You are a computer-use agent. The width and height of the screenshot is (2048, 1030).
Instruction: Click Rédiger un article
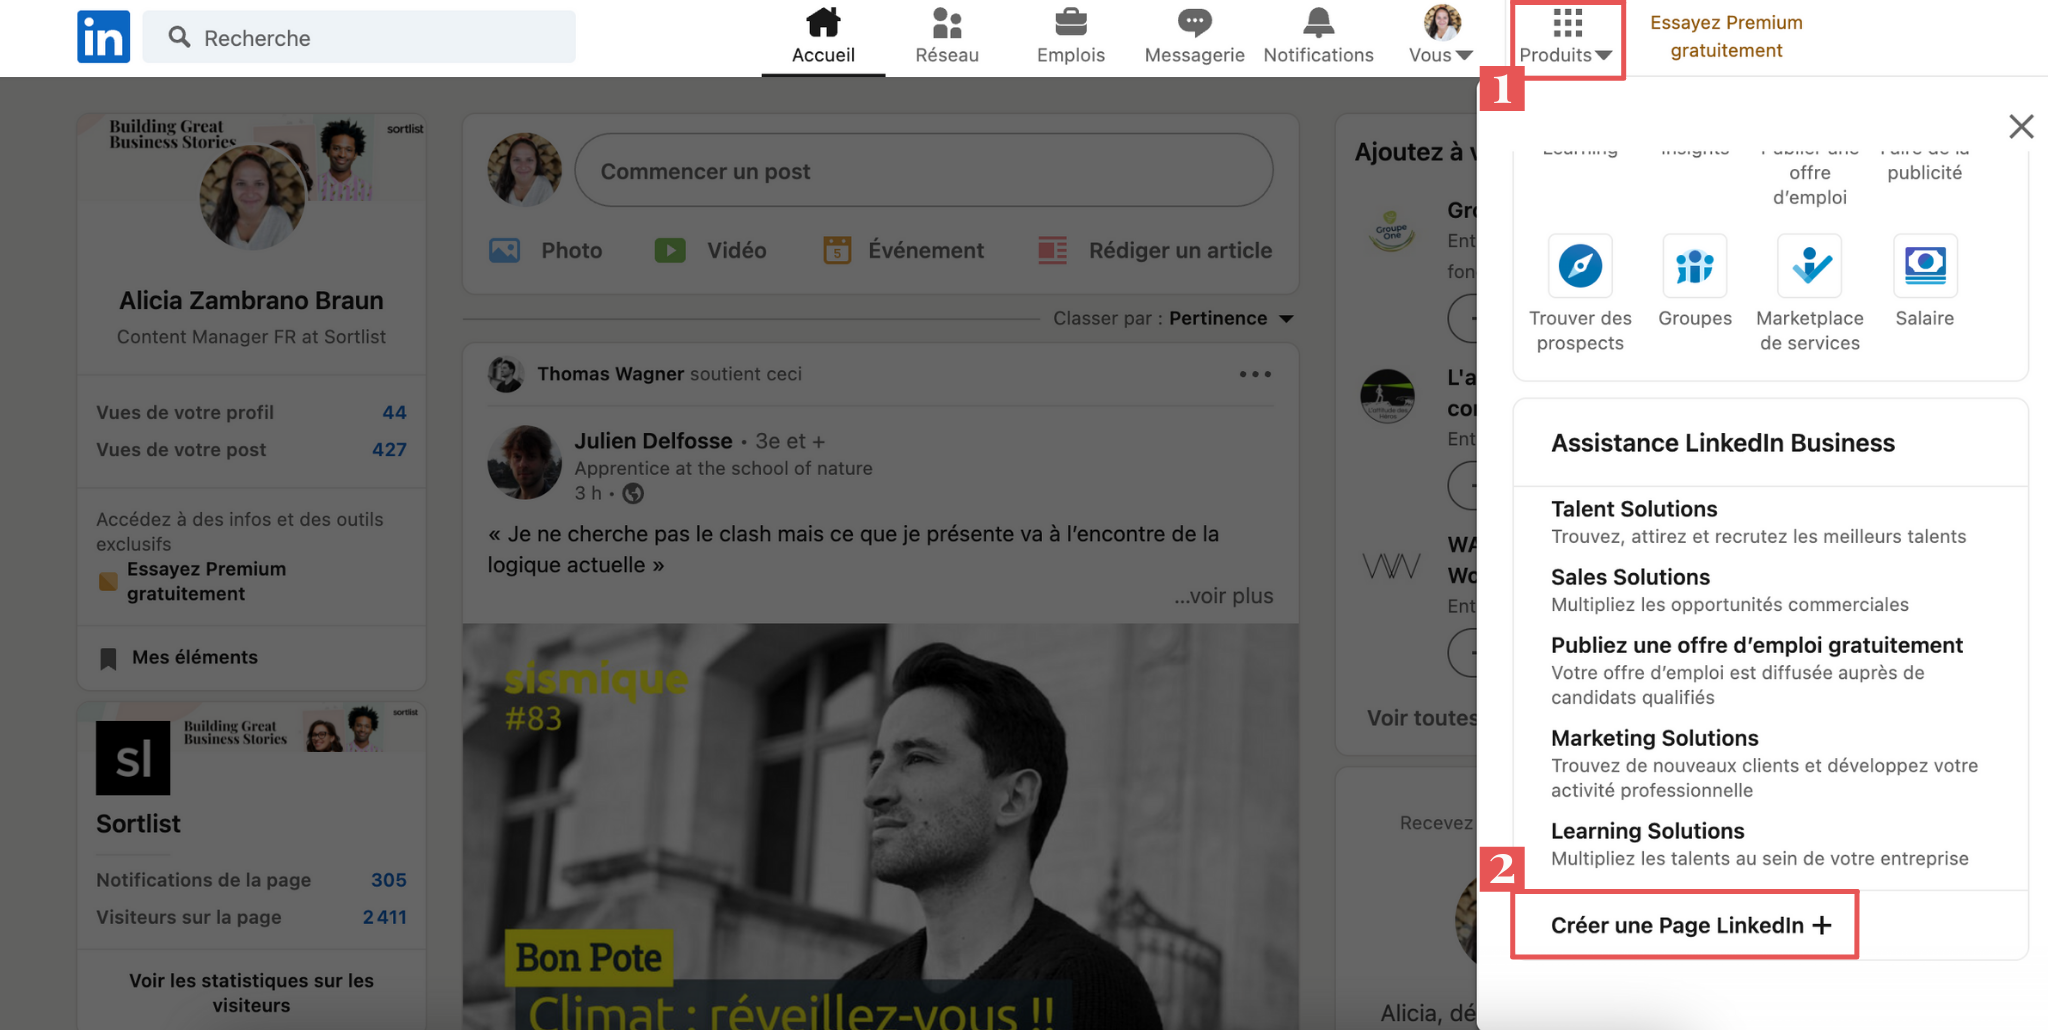point(1155,250)
